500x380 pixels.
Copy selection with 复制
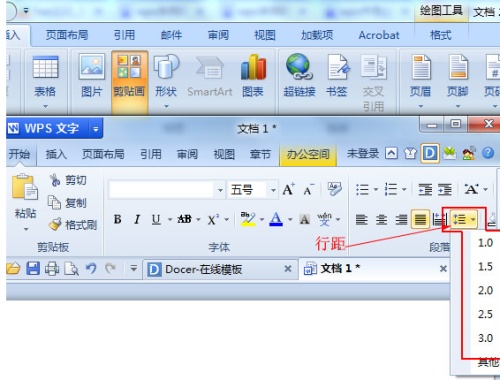click(x=67, y=203)
